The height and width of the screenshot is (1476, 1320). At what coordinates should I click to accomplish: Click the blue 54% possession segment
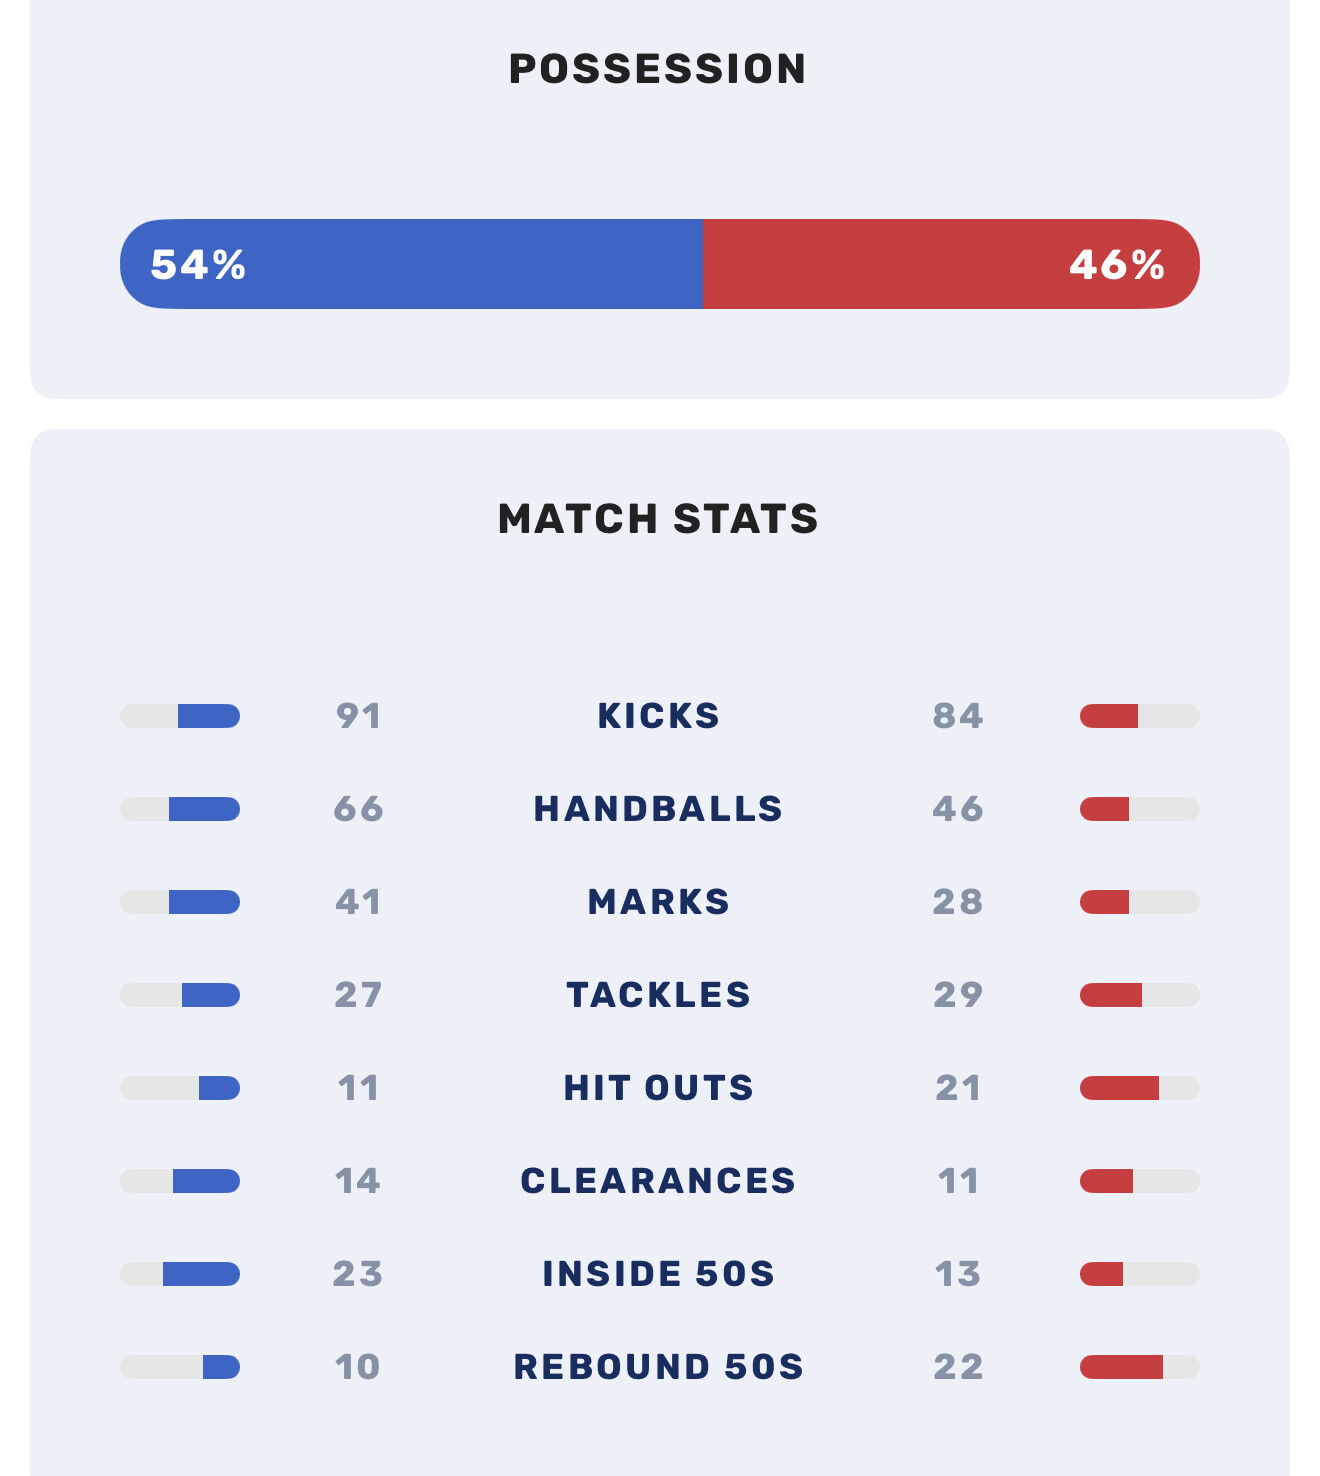[411, 264]
